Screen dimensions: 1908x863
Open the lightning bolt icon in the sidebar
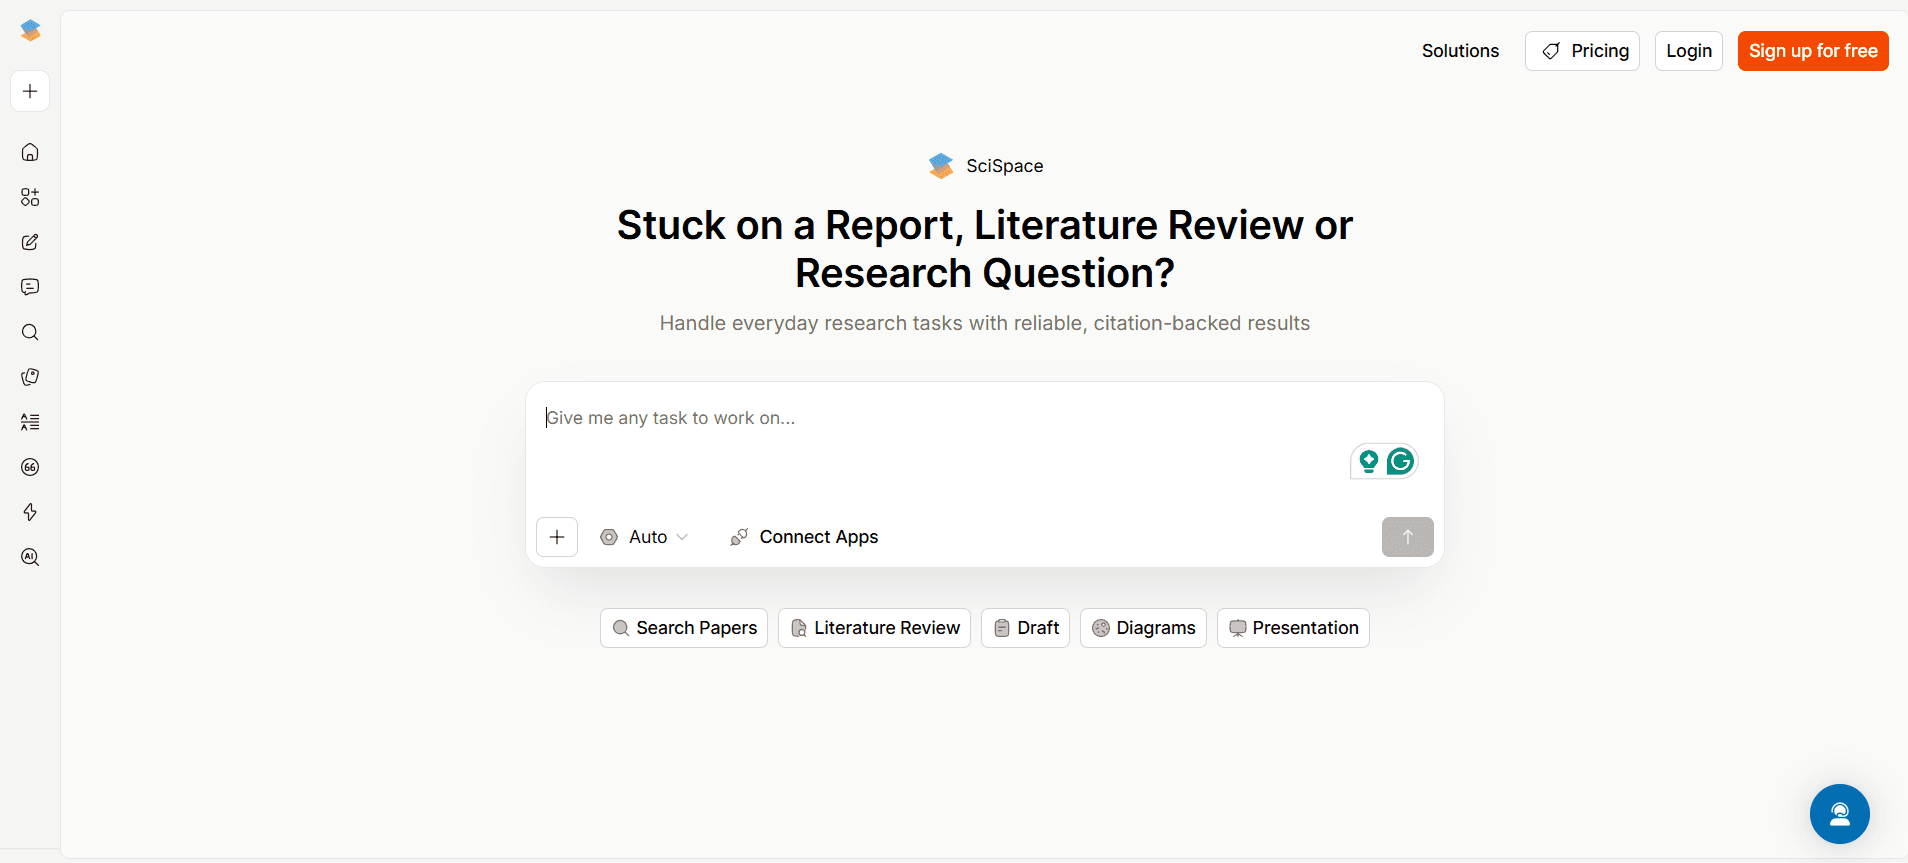click(30, 512)
